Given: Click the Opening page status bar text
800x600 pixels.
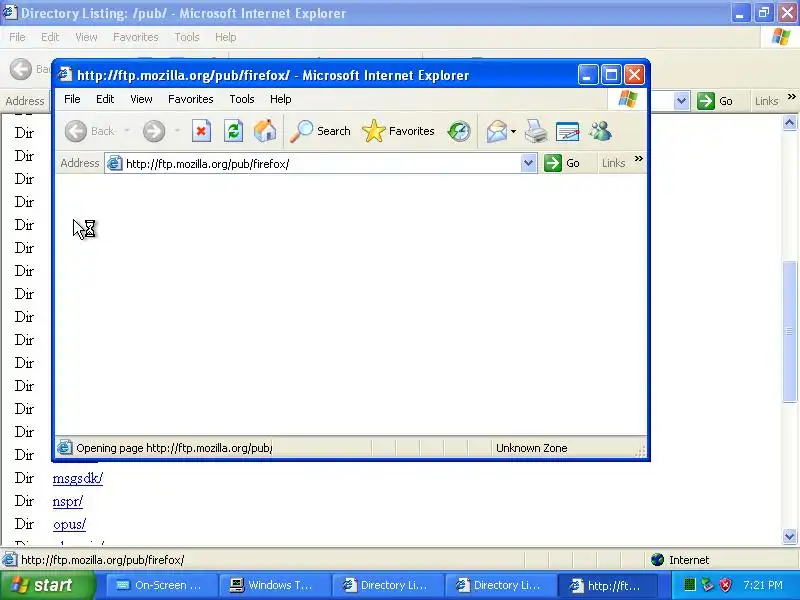Looking at the screenshot, I should pyautogui.click(x=174, y=448).
